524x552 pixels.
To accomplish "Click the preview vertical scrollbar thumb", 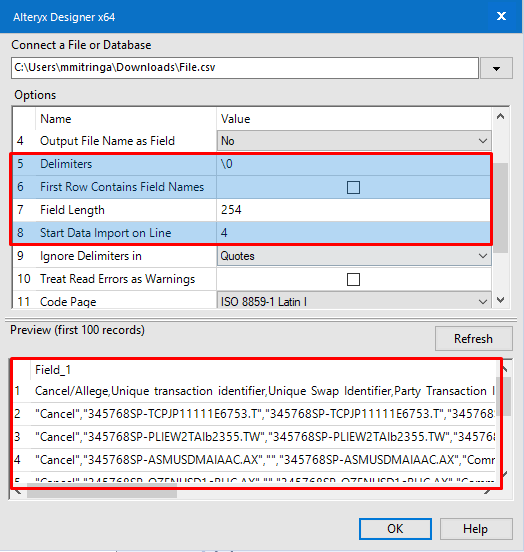I will (x=504, y=396).
